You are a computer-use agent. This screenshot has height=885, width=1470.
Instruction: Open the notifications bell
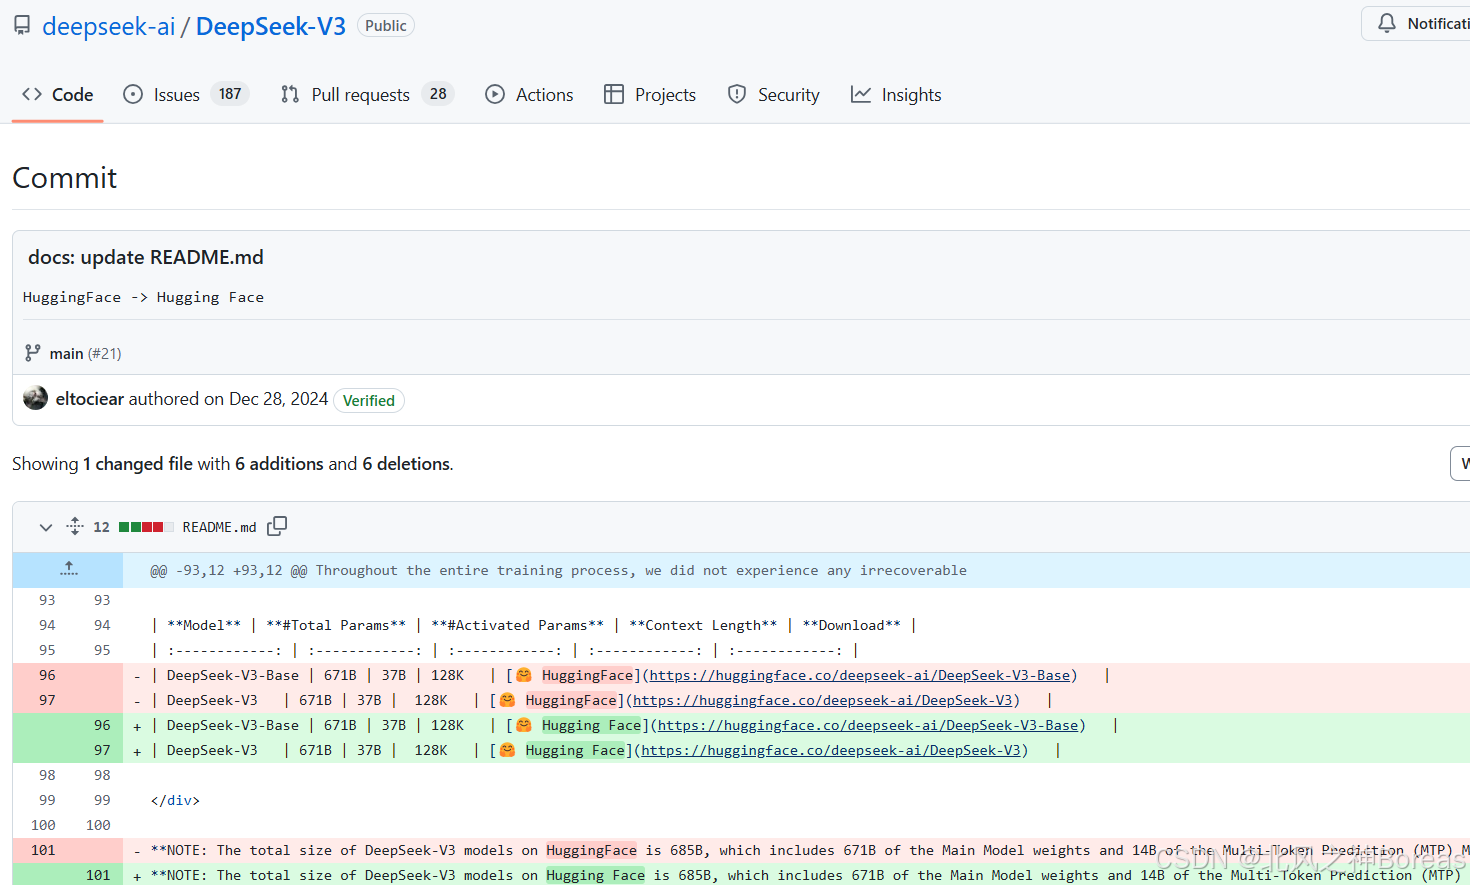tap(1387, 22)
